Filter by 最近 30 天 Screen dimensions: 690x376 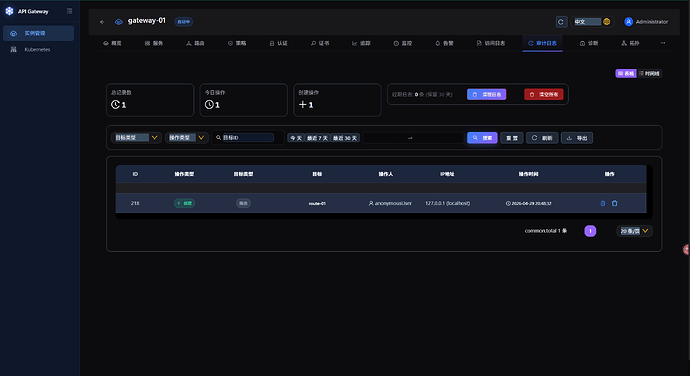click(x=345, y=138)
